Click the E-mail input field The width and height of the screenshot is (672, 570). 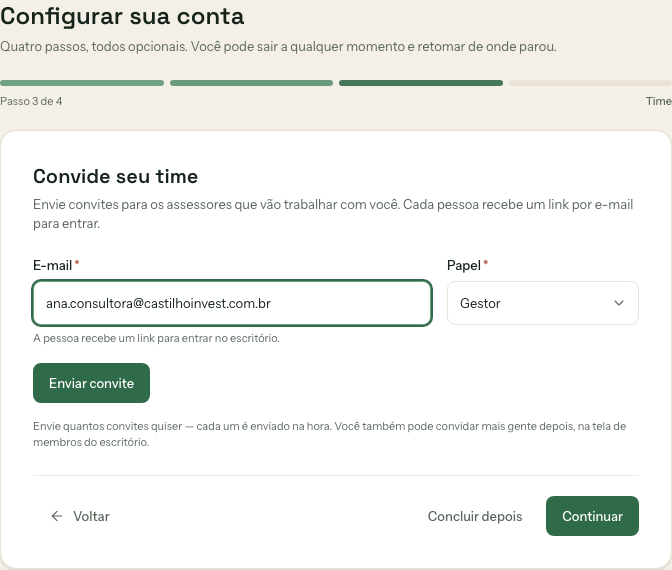tap(232, 303)
